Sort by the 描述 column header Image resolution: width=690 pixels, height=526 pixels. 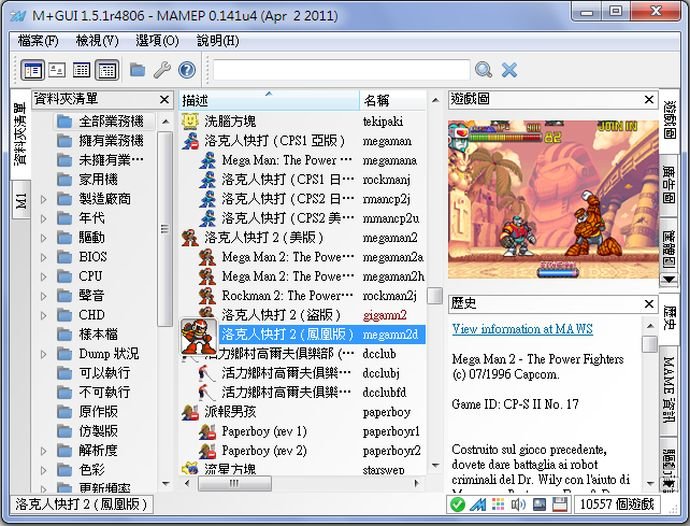[269, 101]
